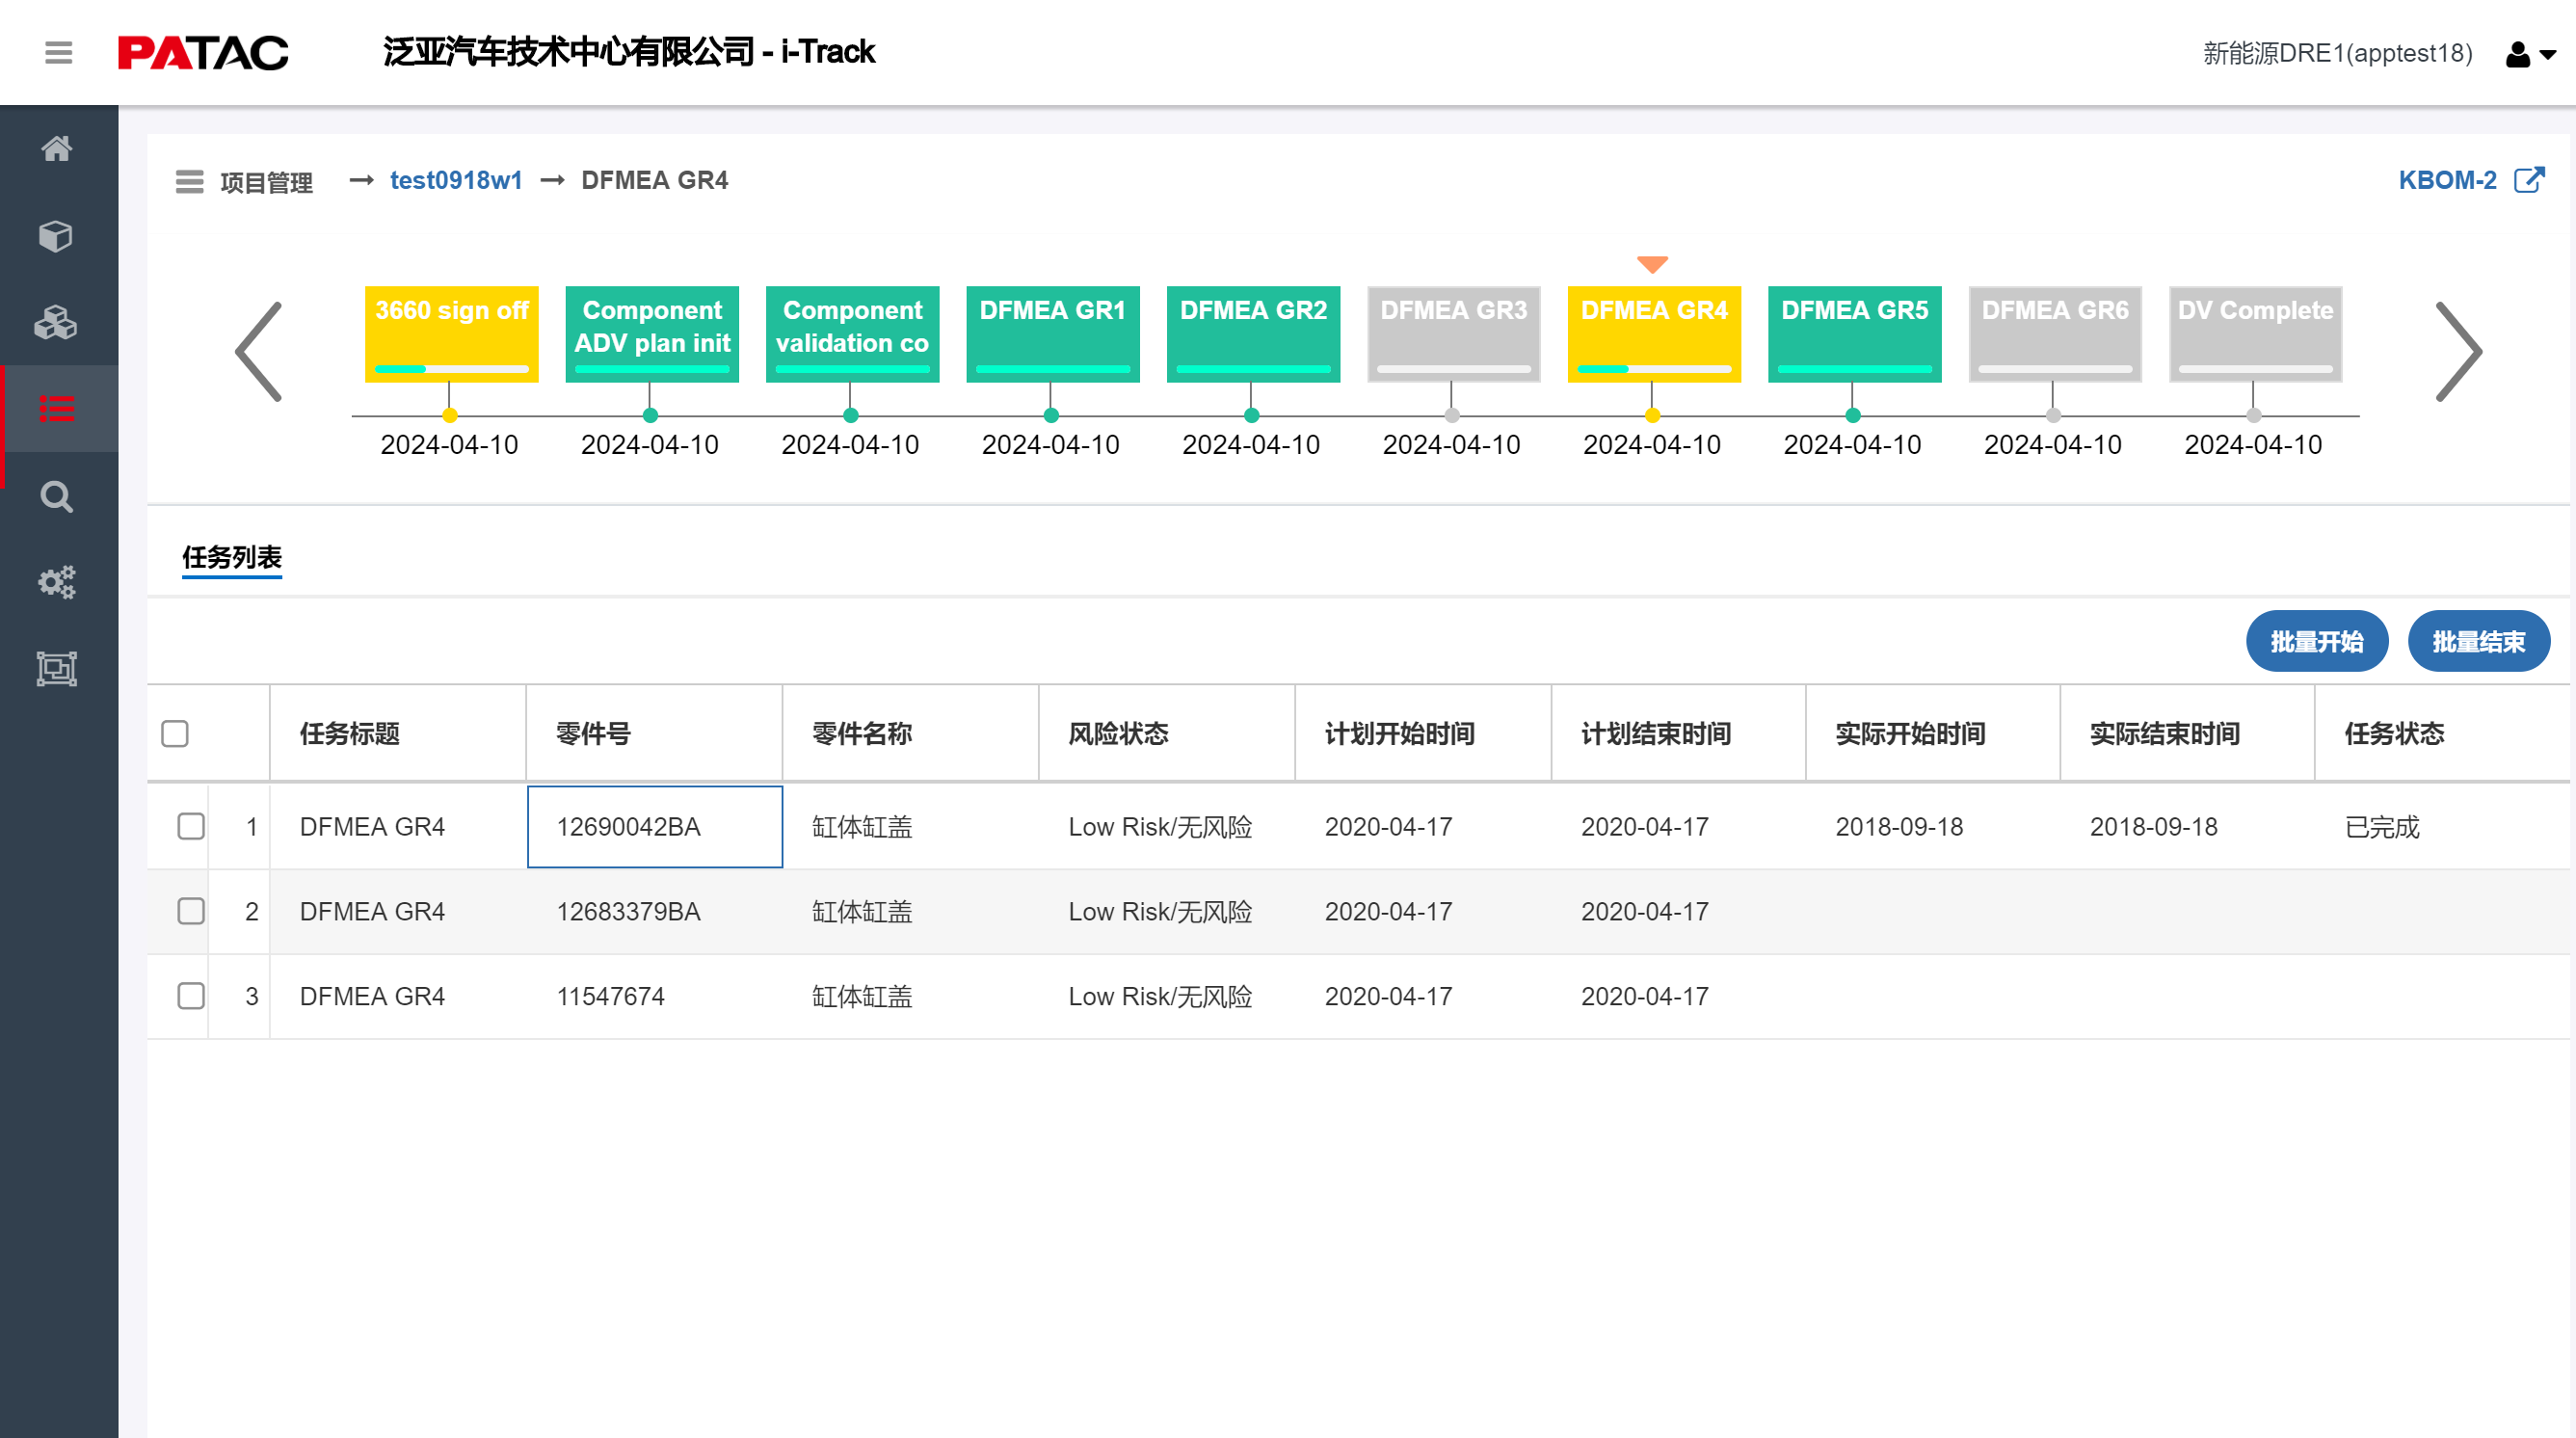Click the 批量开始 button
The image size is (2576, 1438).
2317,641
